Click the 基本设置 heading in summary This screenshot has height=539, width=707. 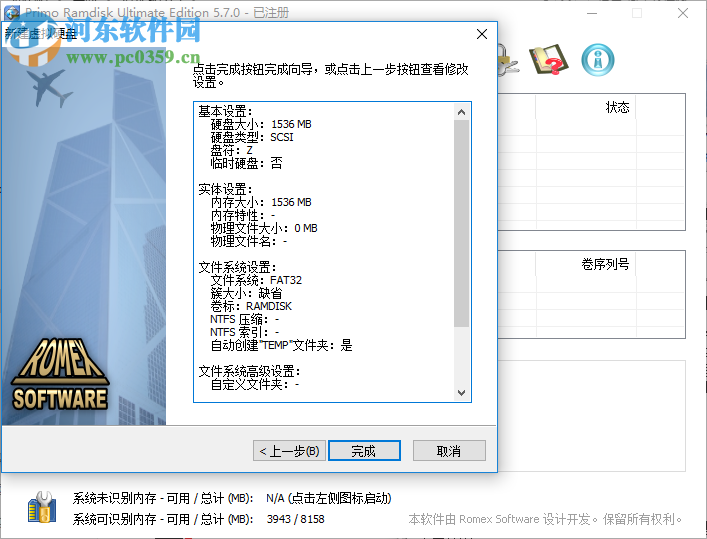[225, 111]
